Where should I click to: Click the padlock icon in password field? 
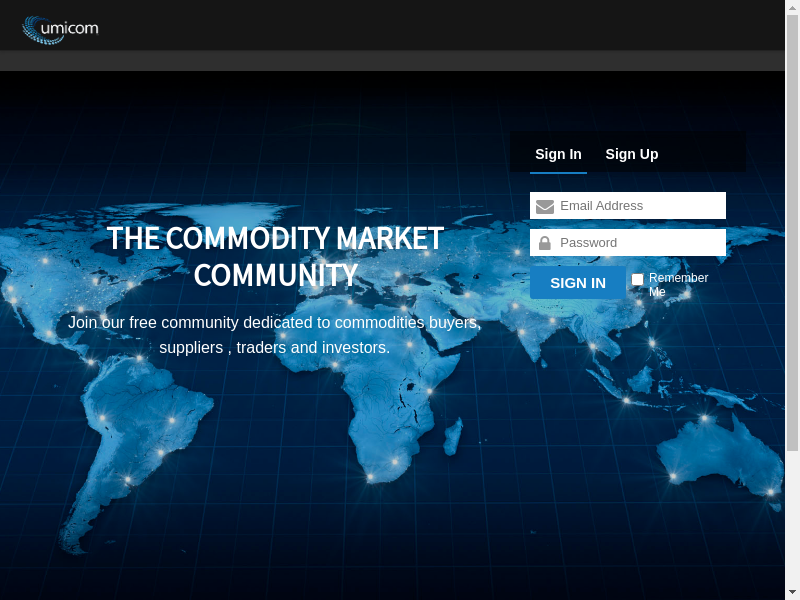tap(545, 243)
